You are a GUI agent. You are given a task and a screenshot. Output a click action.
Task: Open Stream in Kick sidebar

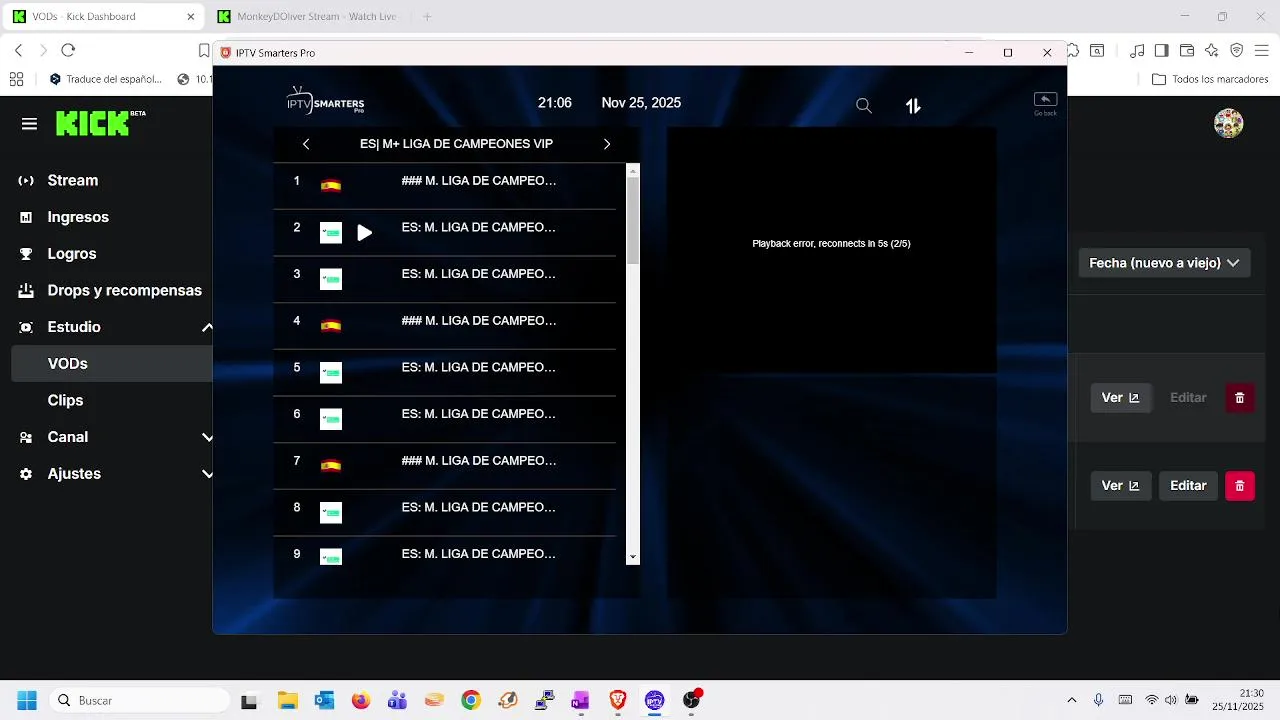(x=72, y=181)
